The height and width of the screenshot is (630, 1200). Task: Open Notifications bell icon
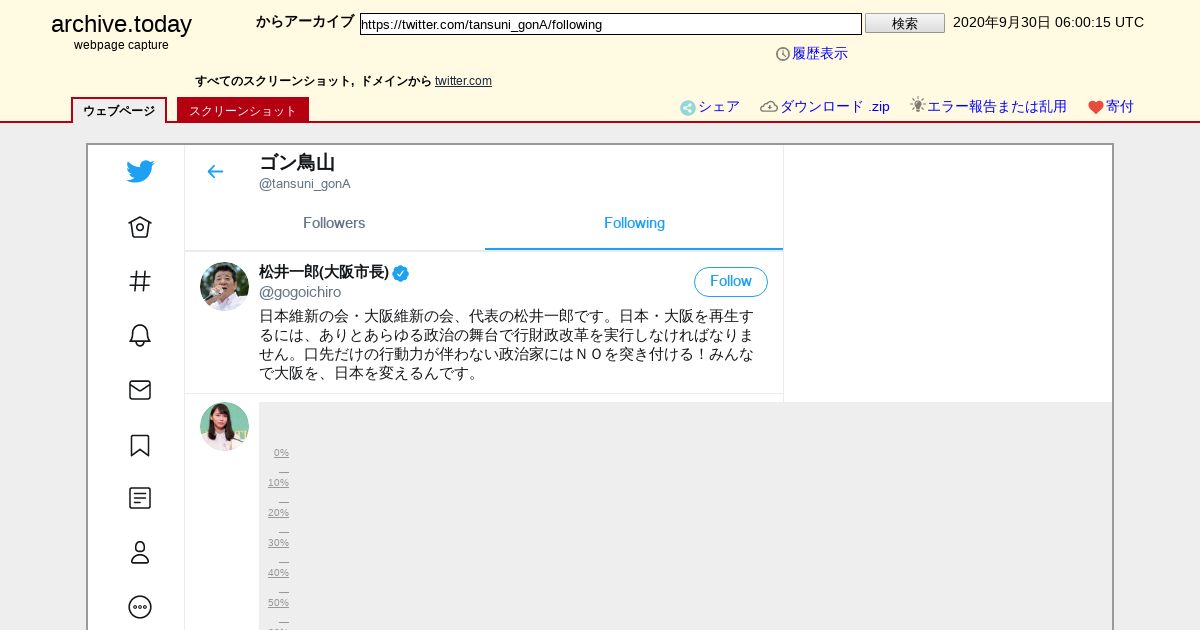[x=140, y=335]
